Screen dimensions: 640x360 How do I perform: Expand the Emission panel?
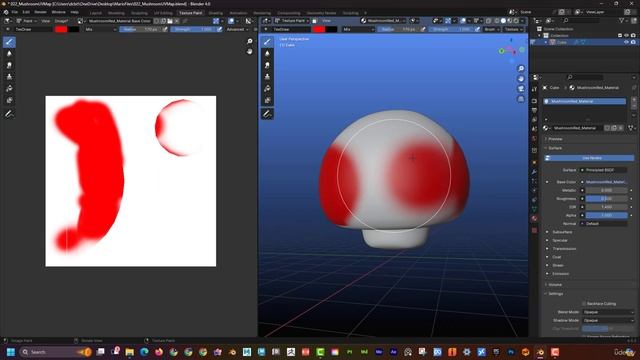[x=560, y=274]
